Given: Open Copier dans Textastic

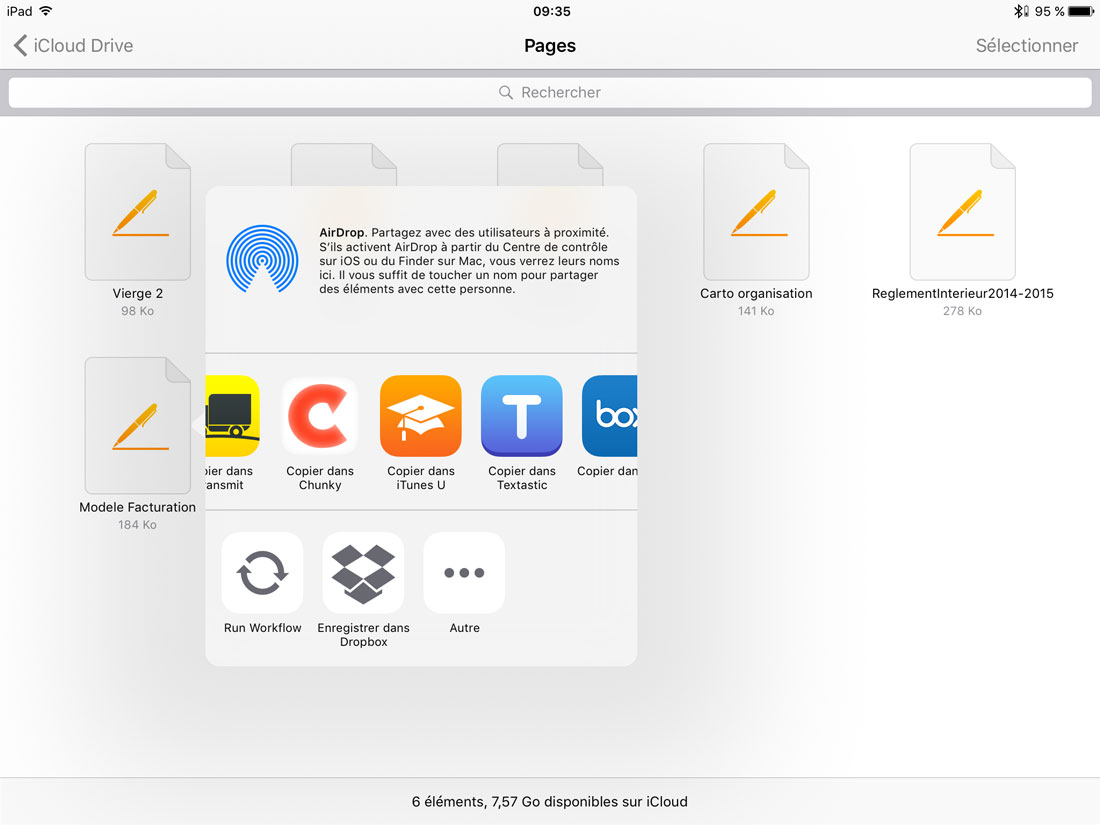Looking at the screenshot, I should pyautogui.click(x=522, y=416).
